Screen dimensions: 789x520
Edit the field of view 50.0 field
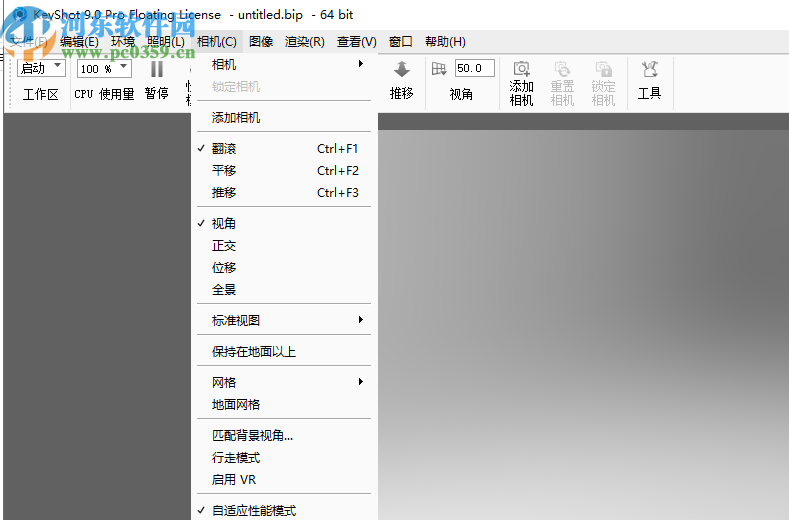tap(475, 68)
